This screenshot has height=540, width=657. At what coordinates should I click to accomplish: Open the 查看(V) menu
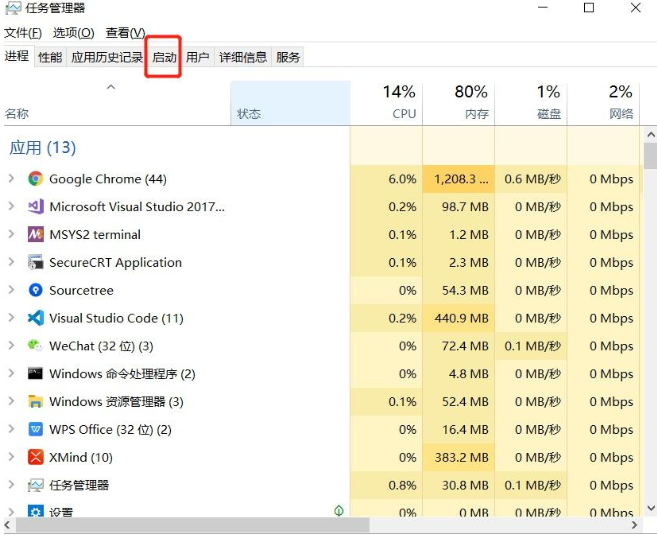(125, 32)
